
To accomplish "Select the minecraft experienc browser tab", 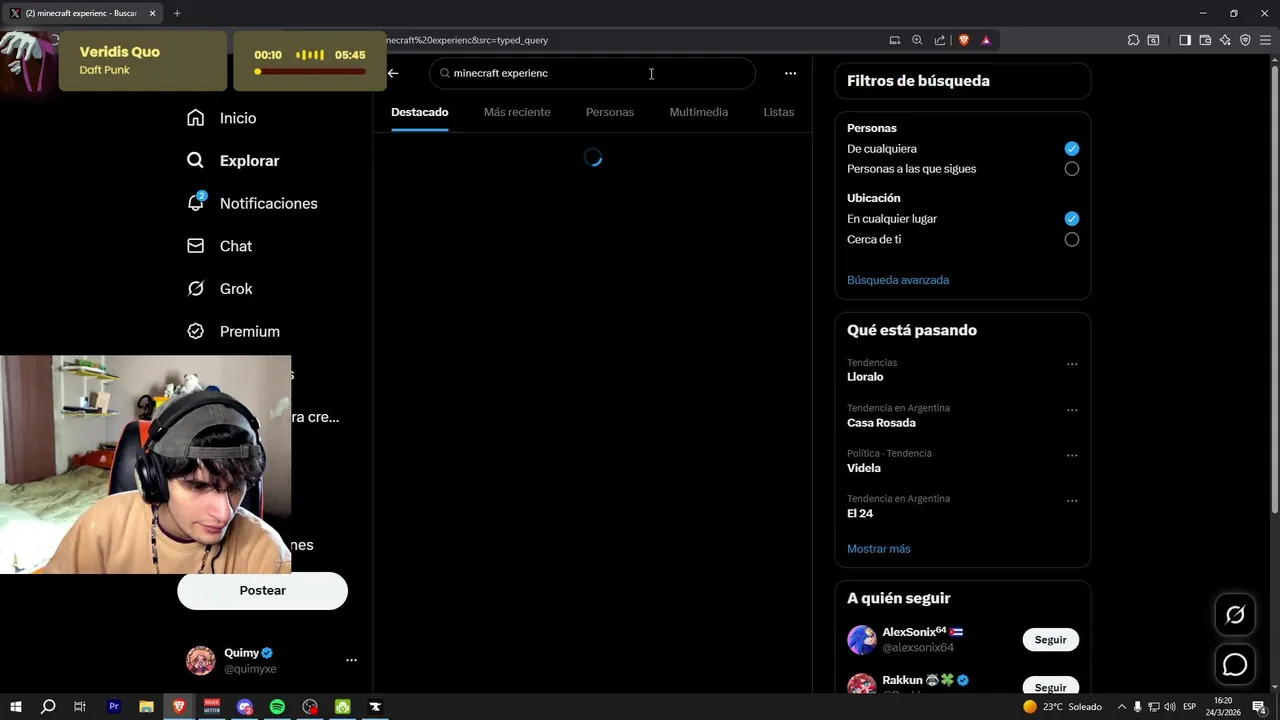I will point(82,13).
